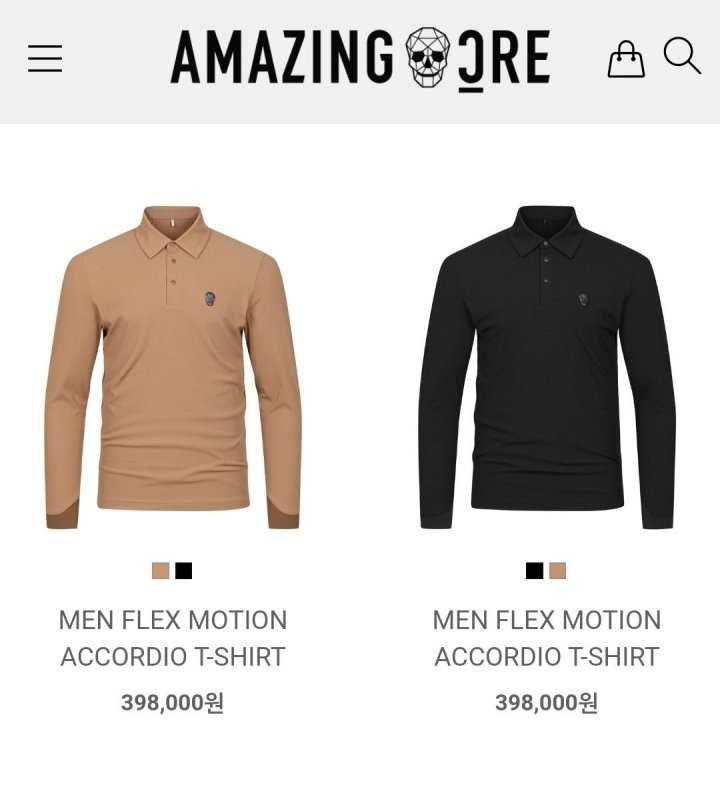The width and height of the screenshot is (720, 795).
Task: Open the hamburger navigation menu
Action: 45,58
